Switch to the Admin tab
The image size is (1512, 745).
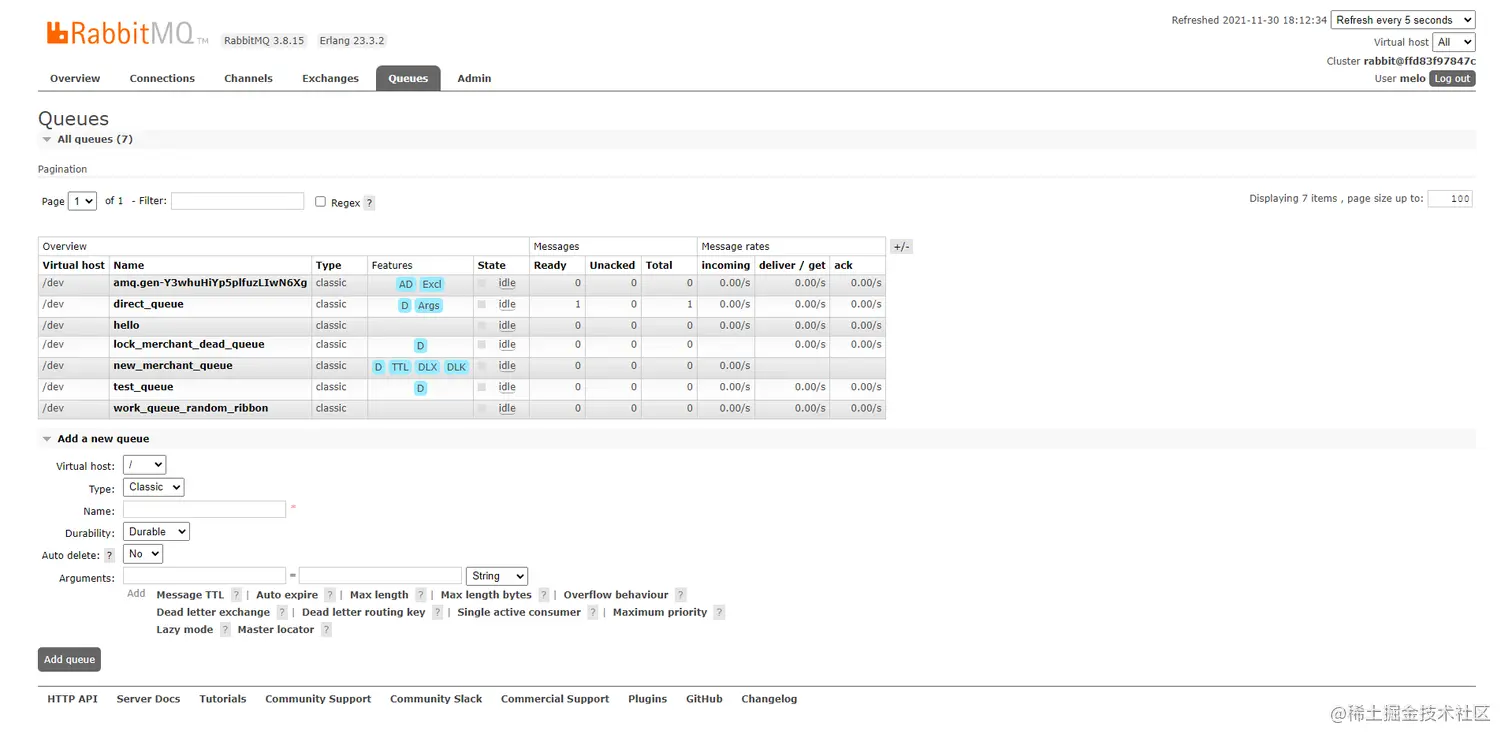[x=474, y=78]
